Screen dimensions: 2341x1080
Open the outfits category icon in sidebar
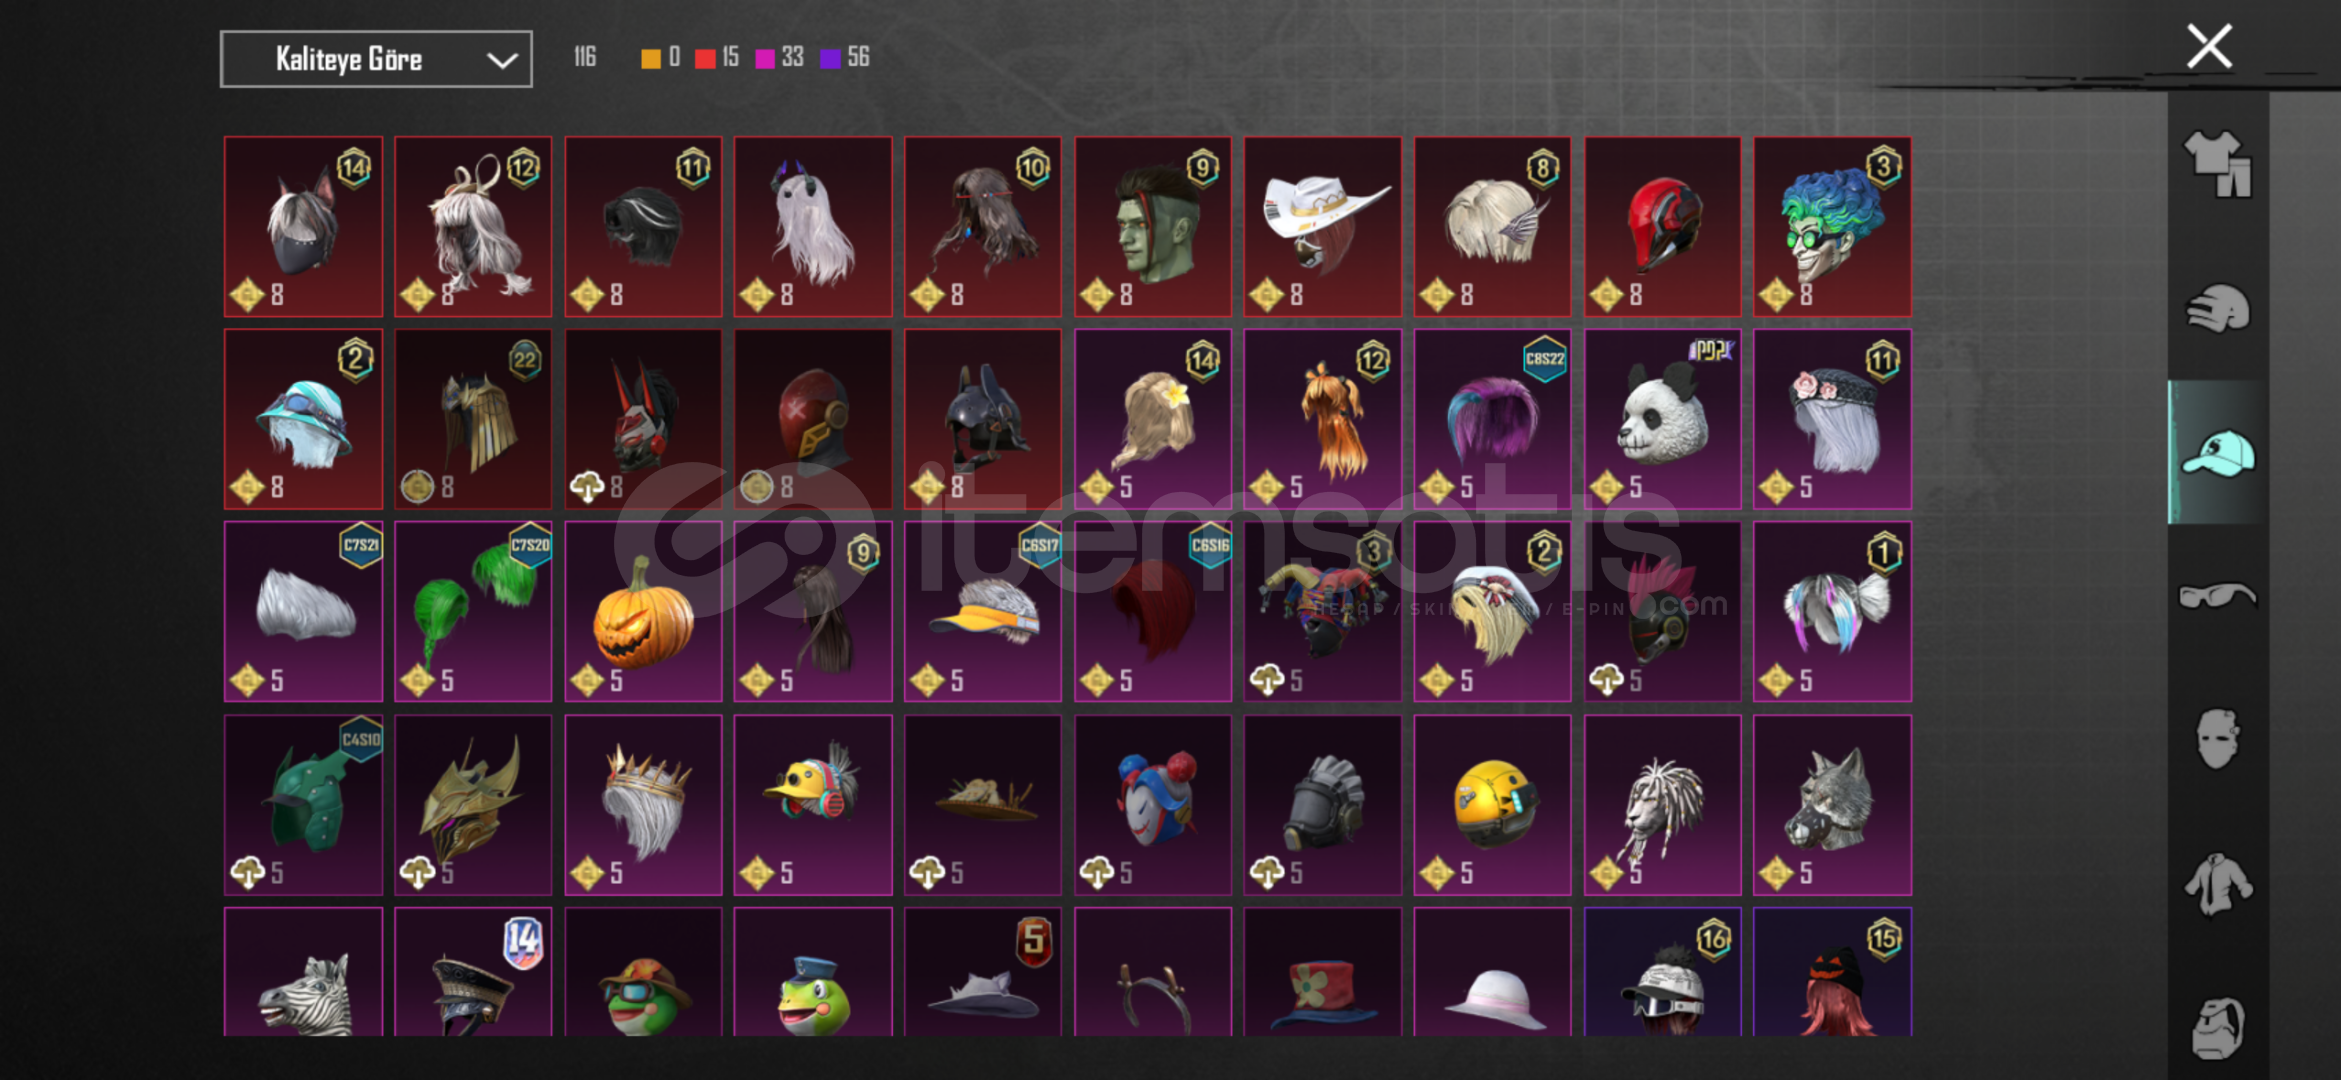click(x=2217, y=163)
